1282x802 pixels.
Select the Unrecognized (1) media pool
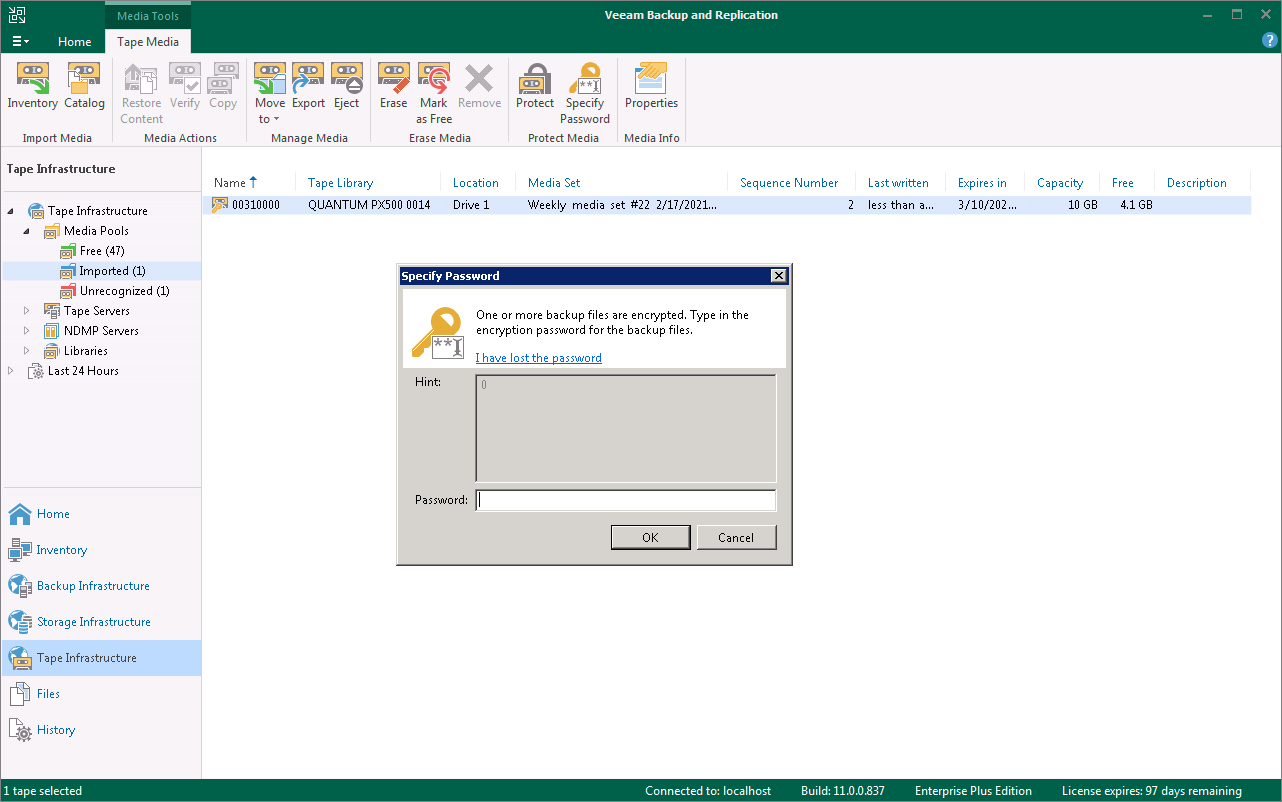[x=124, y=291]
